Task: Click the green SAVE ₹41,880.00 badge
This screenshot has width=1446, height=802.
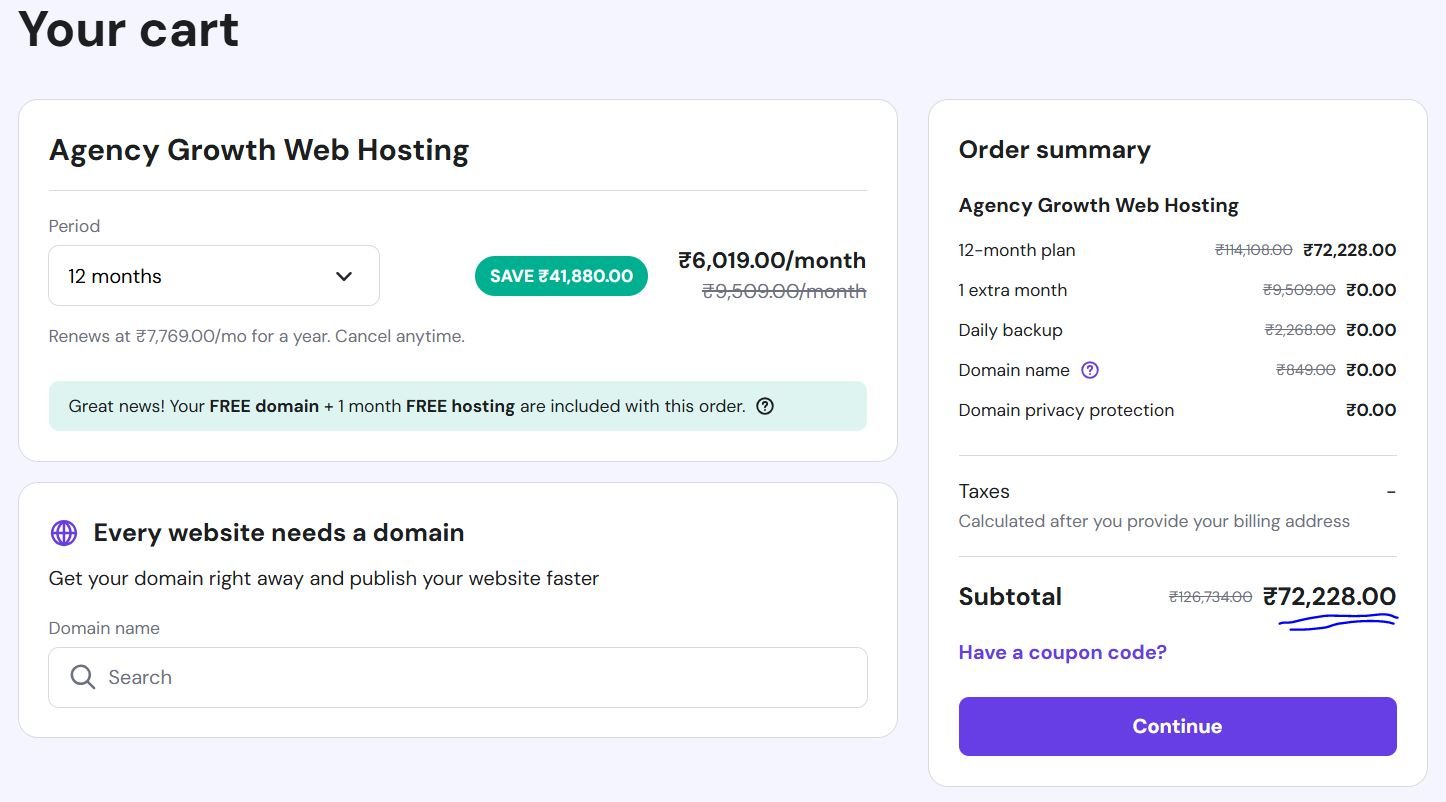Action: 561,276
